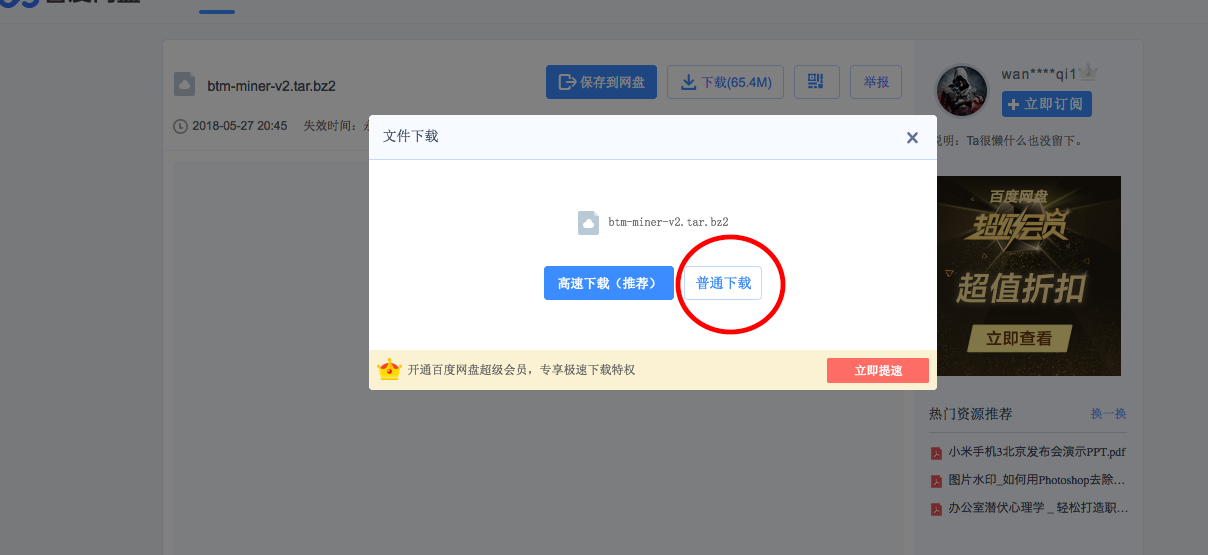Click the 普通下载 button in the dialog

pyautogui.click(x=723, y=283)
